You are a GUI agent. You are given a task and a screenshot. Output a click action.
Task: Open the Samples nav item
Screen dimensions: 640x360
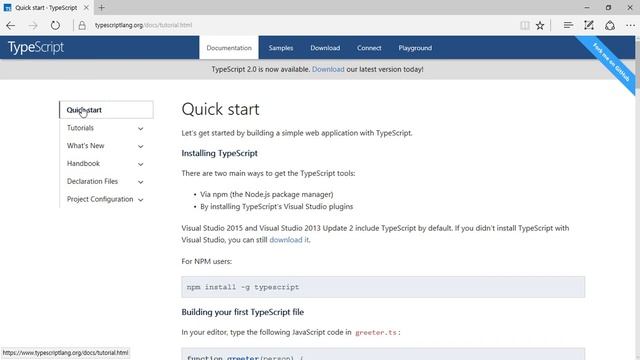click(281, 48)
